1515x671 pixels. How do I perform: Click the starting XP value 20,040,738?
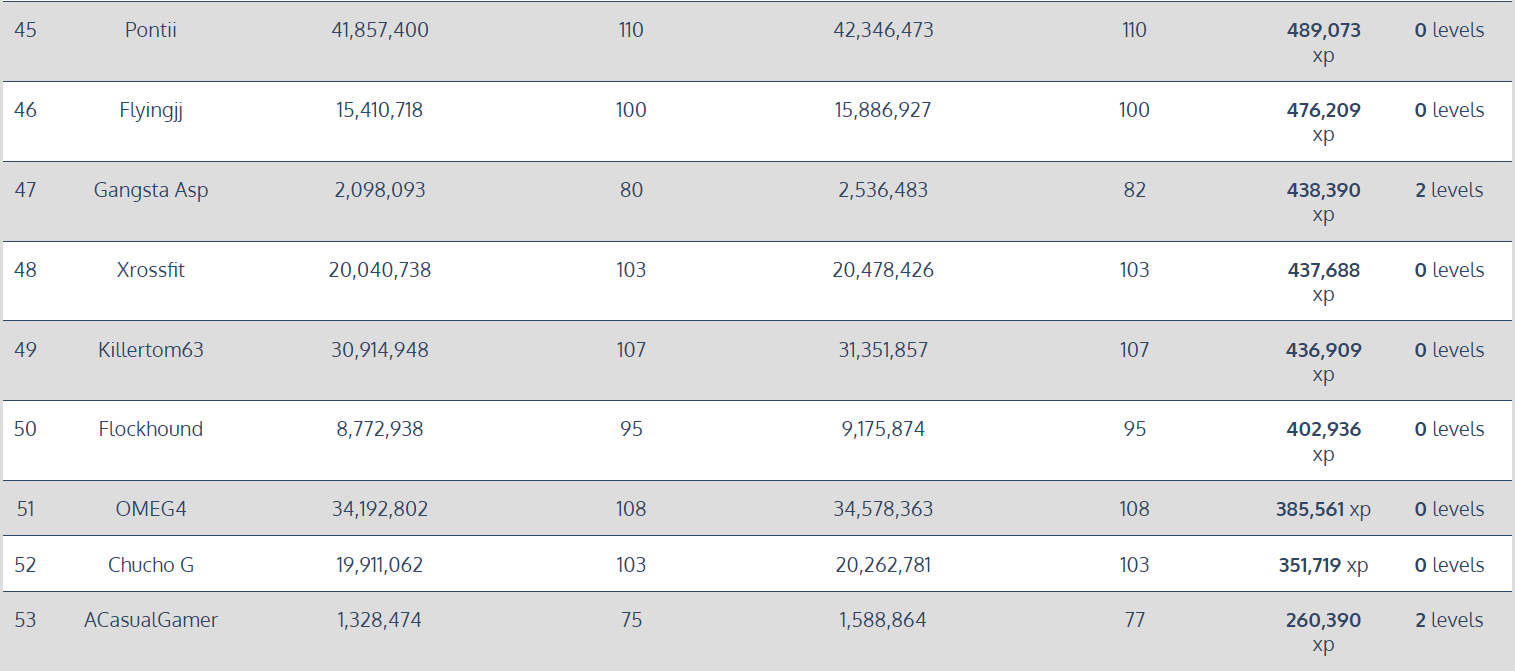coord(380,270)
